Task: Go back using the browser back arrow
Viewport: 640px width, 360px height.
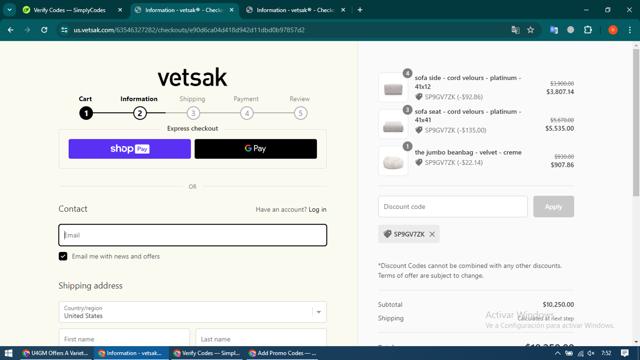Action: [x=11, y=30]
